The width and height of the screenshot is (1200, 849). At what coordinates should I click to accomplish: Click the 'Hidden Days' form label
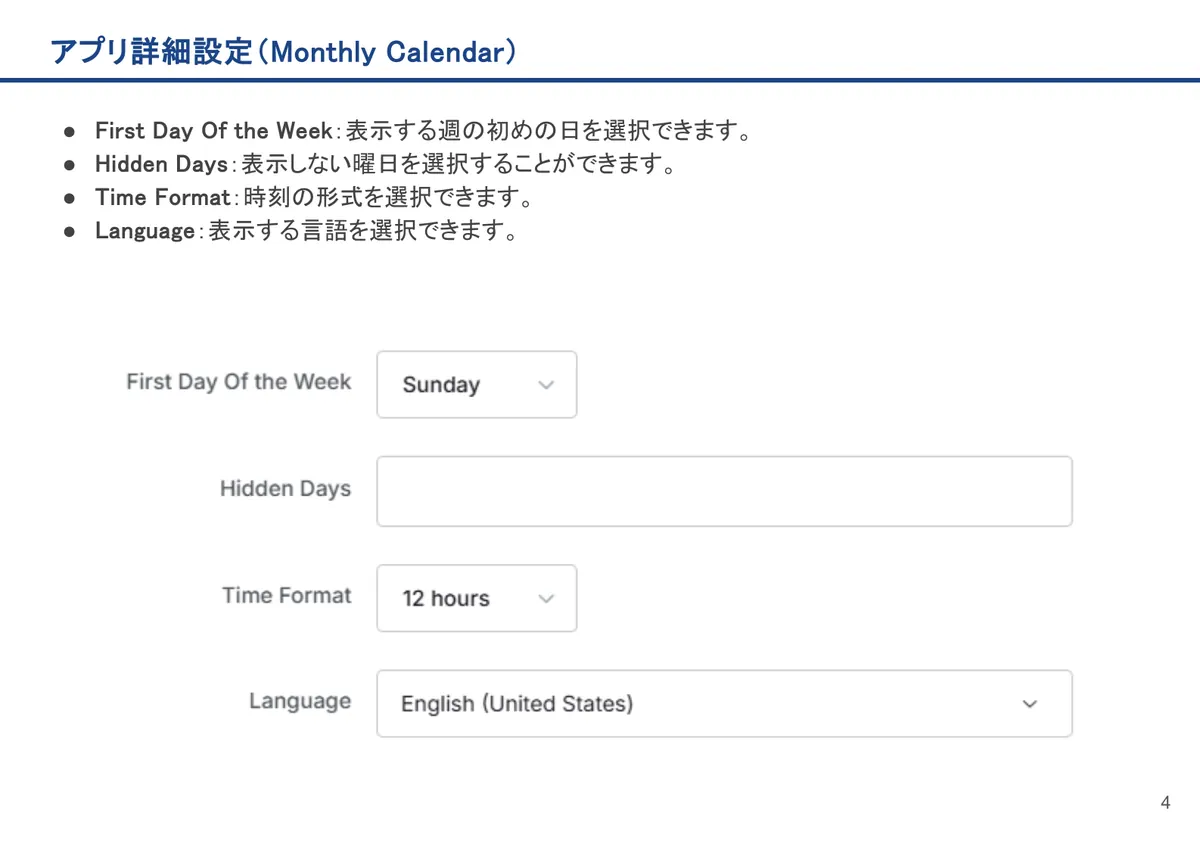click(x=286, y=489)
